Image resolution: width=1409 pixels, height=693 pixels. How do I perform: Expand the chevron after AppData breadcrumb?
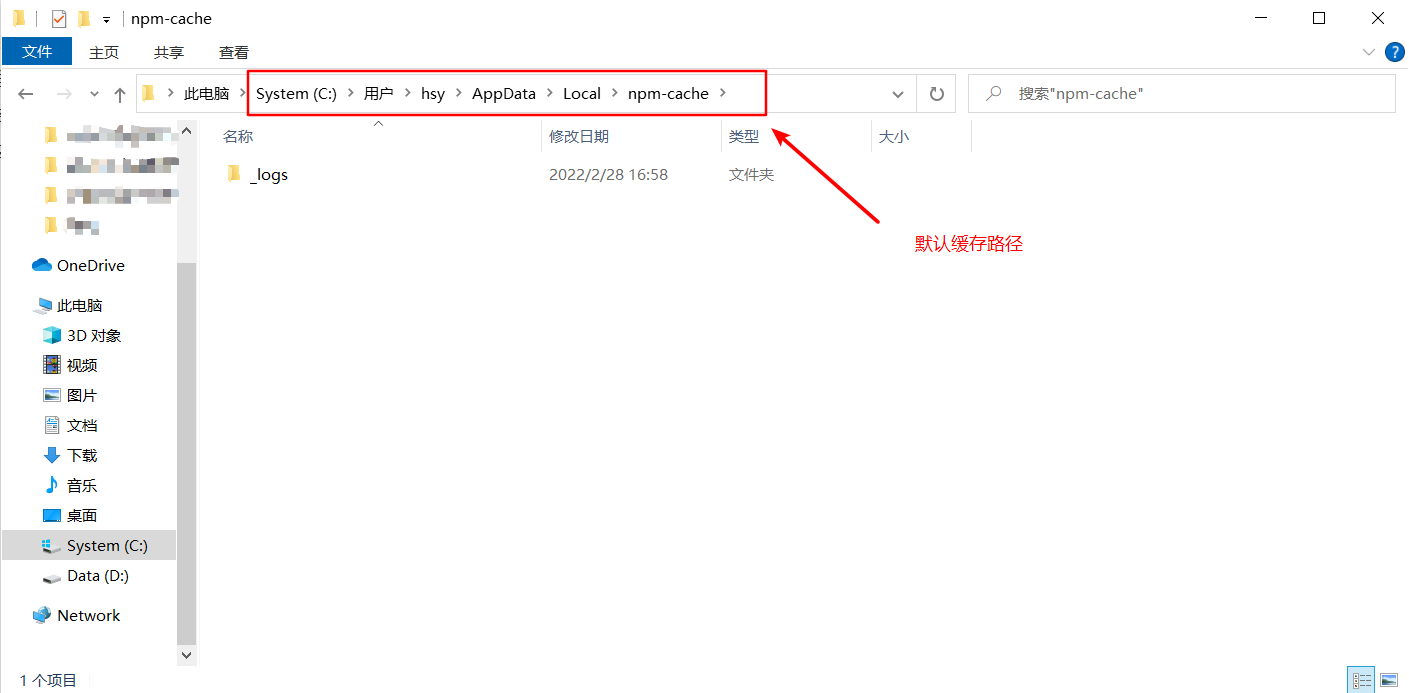click(549, 94)
